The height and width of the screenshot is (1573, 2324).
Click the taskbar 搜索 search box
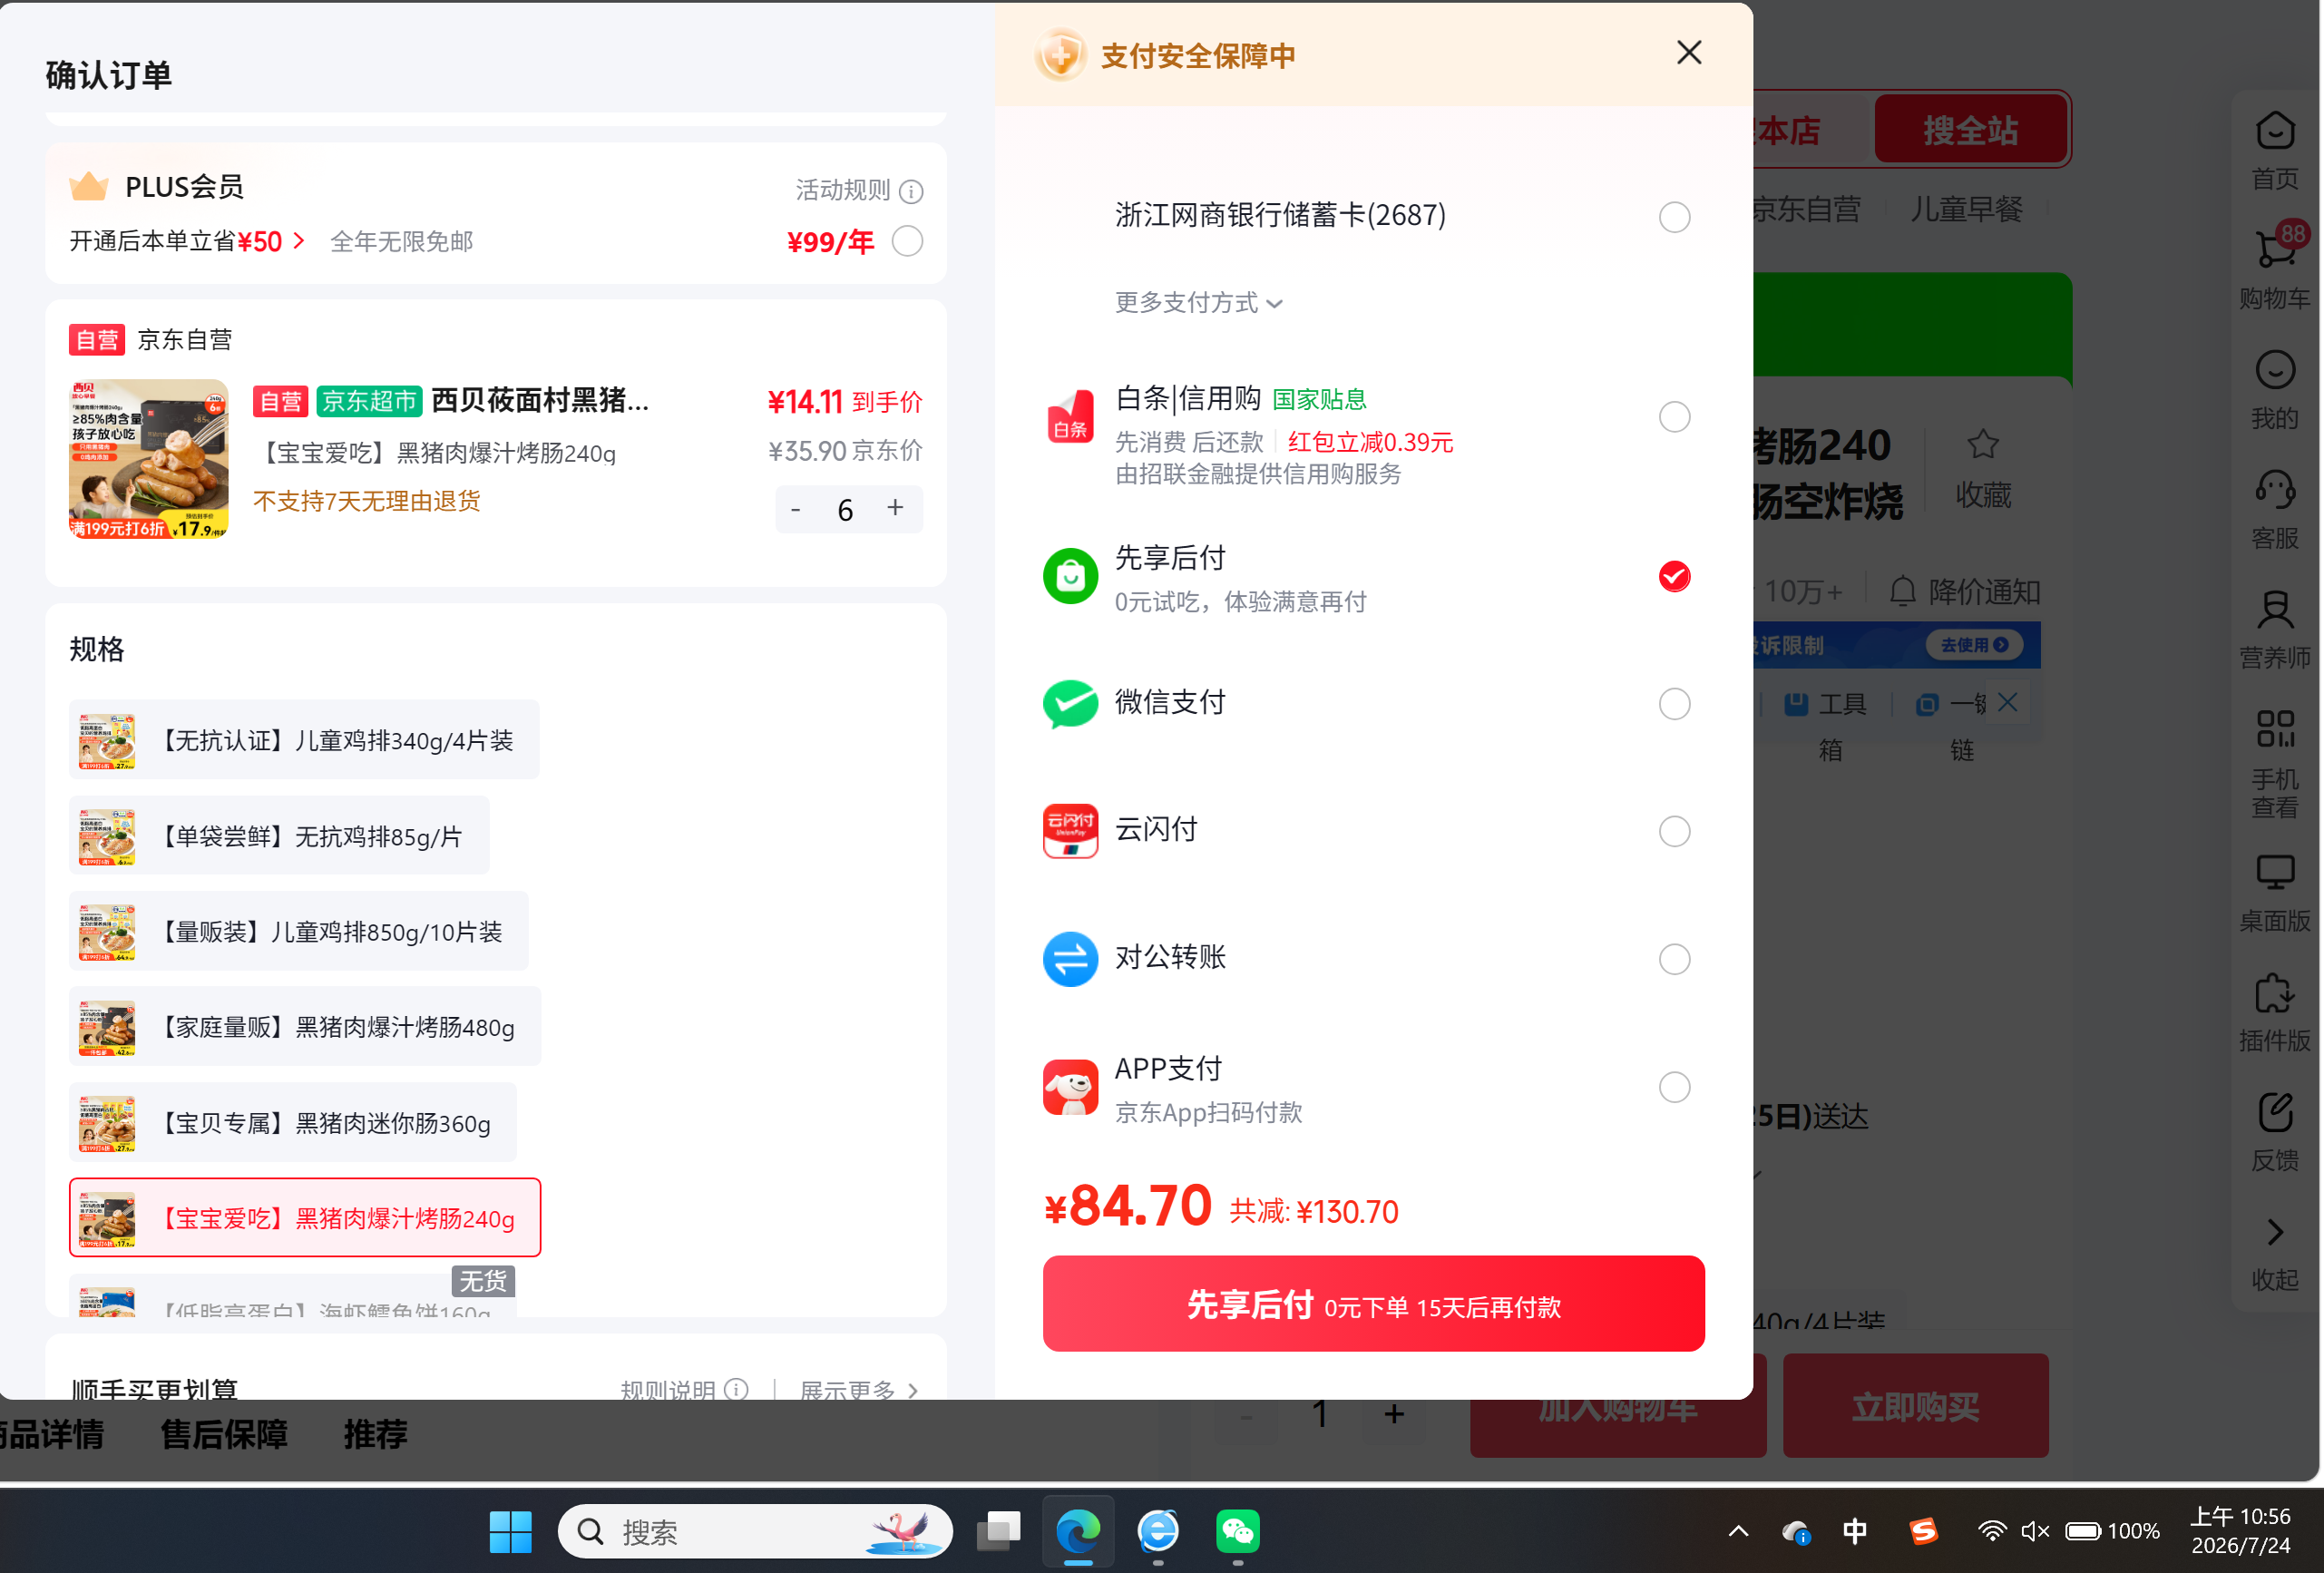tap(755, 1531)
